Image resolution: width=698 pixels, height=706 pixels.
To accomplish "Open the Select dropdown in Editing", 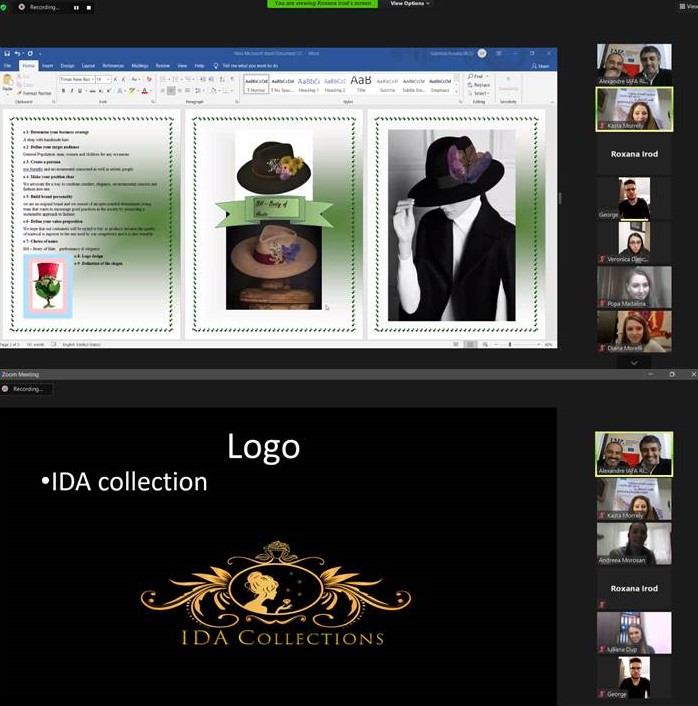I will click(479, 94).
